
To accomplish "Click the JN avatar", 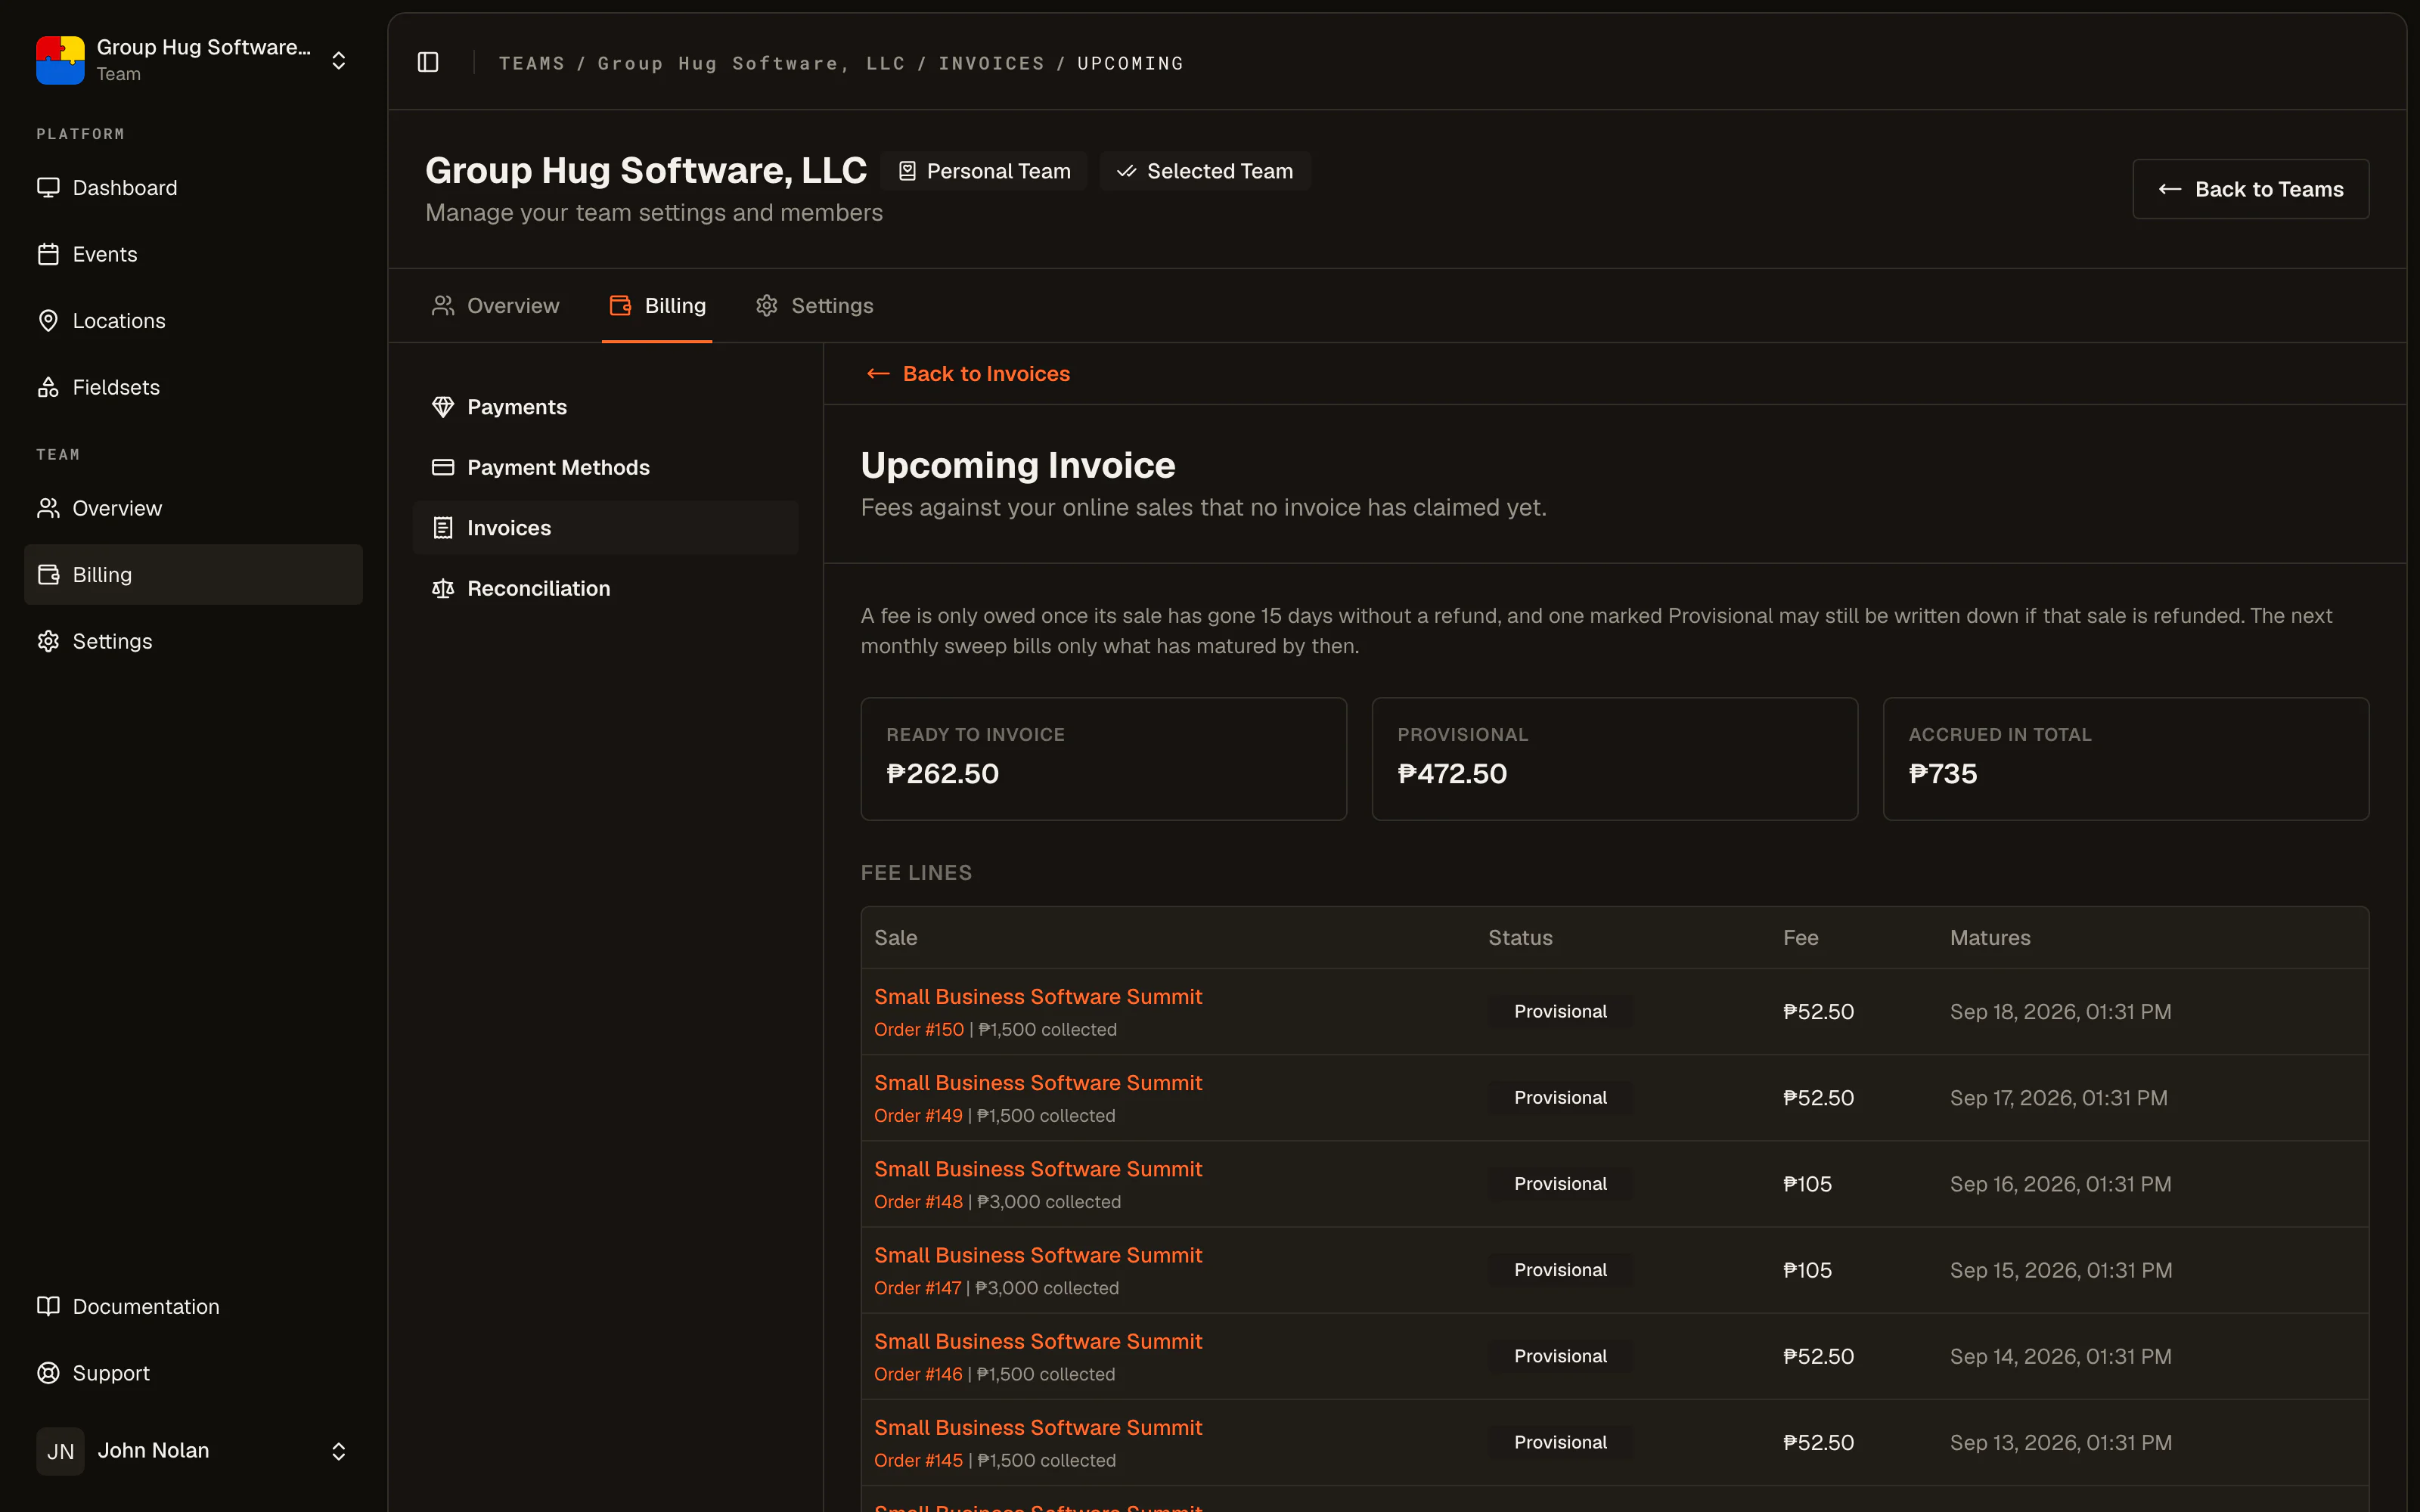I will click(60, 1451).
